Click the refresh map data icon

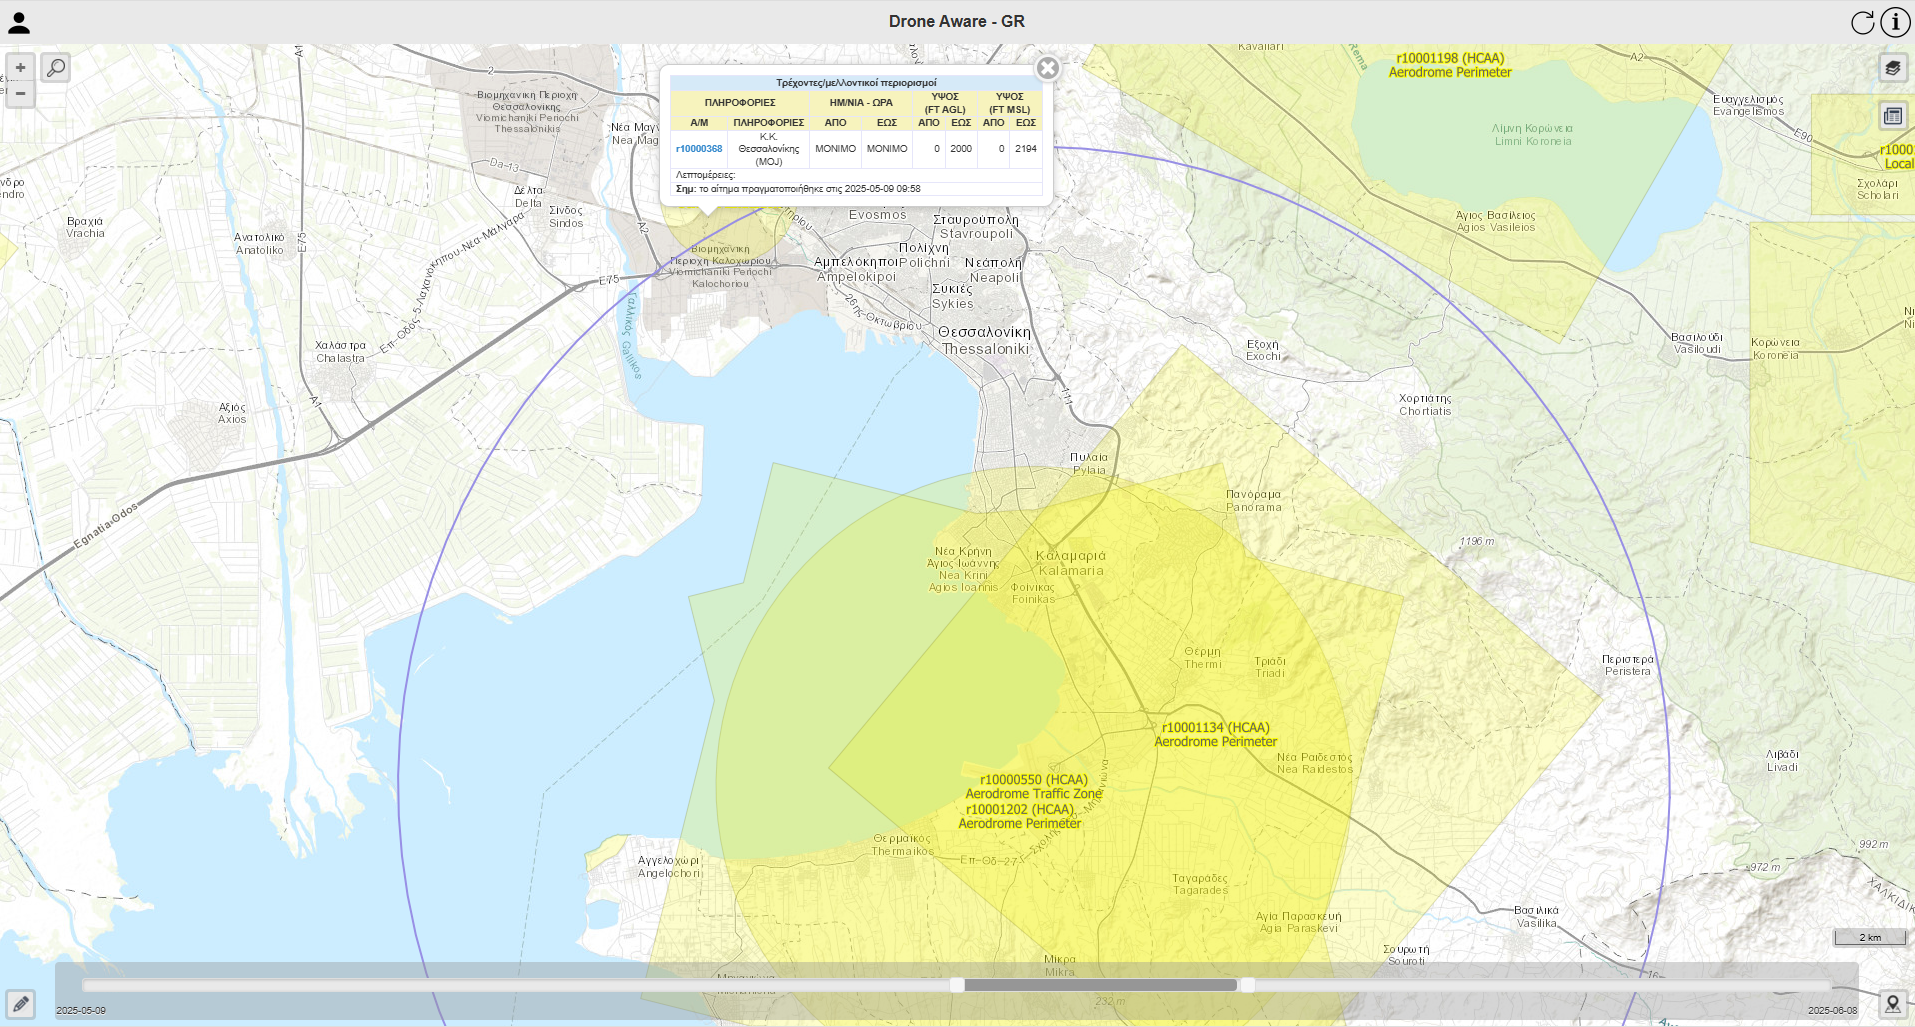[x=1862, y=22]
